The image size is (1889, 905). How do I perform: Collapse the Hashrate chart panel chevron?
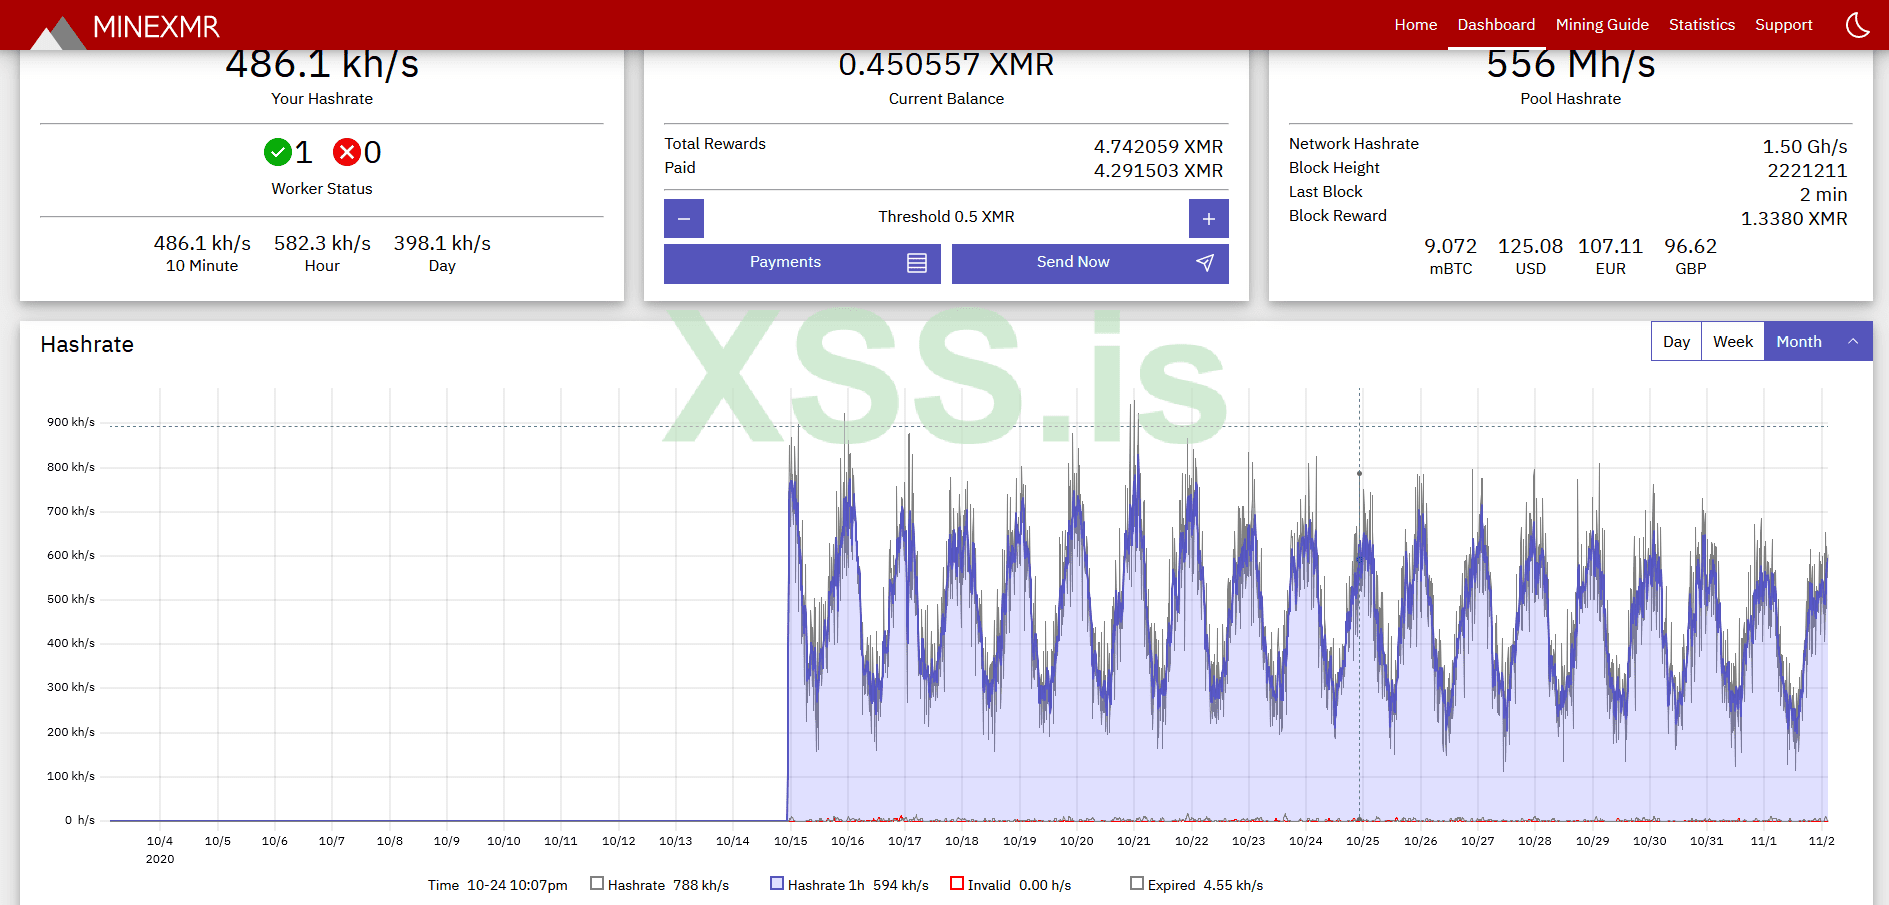click(x=1853, y=342)
